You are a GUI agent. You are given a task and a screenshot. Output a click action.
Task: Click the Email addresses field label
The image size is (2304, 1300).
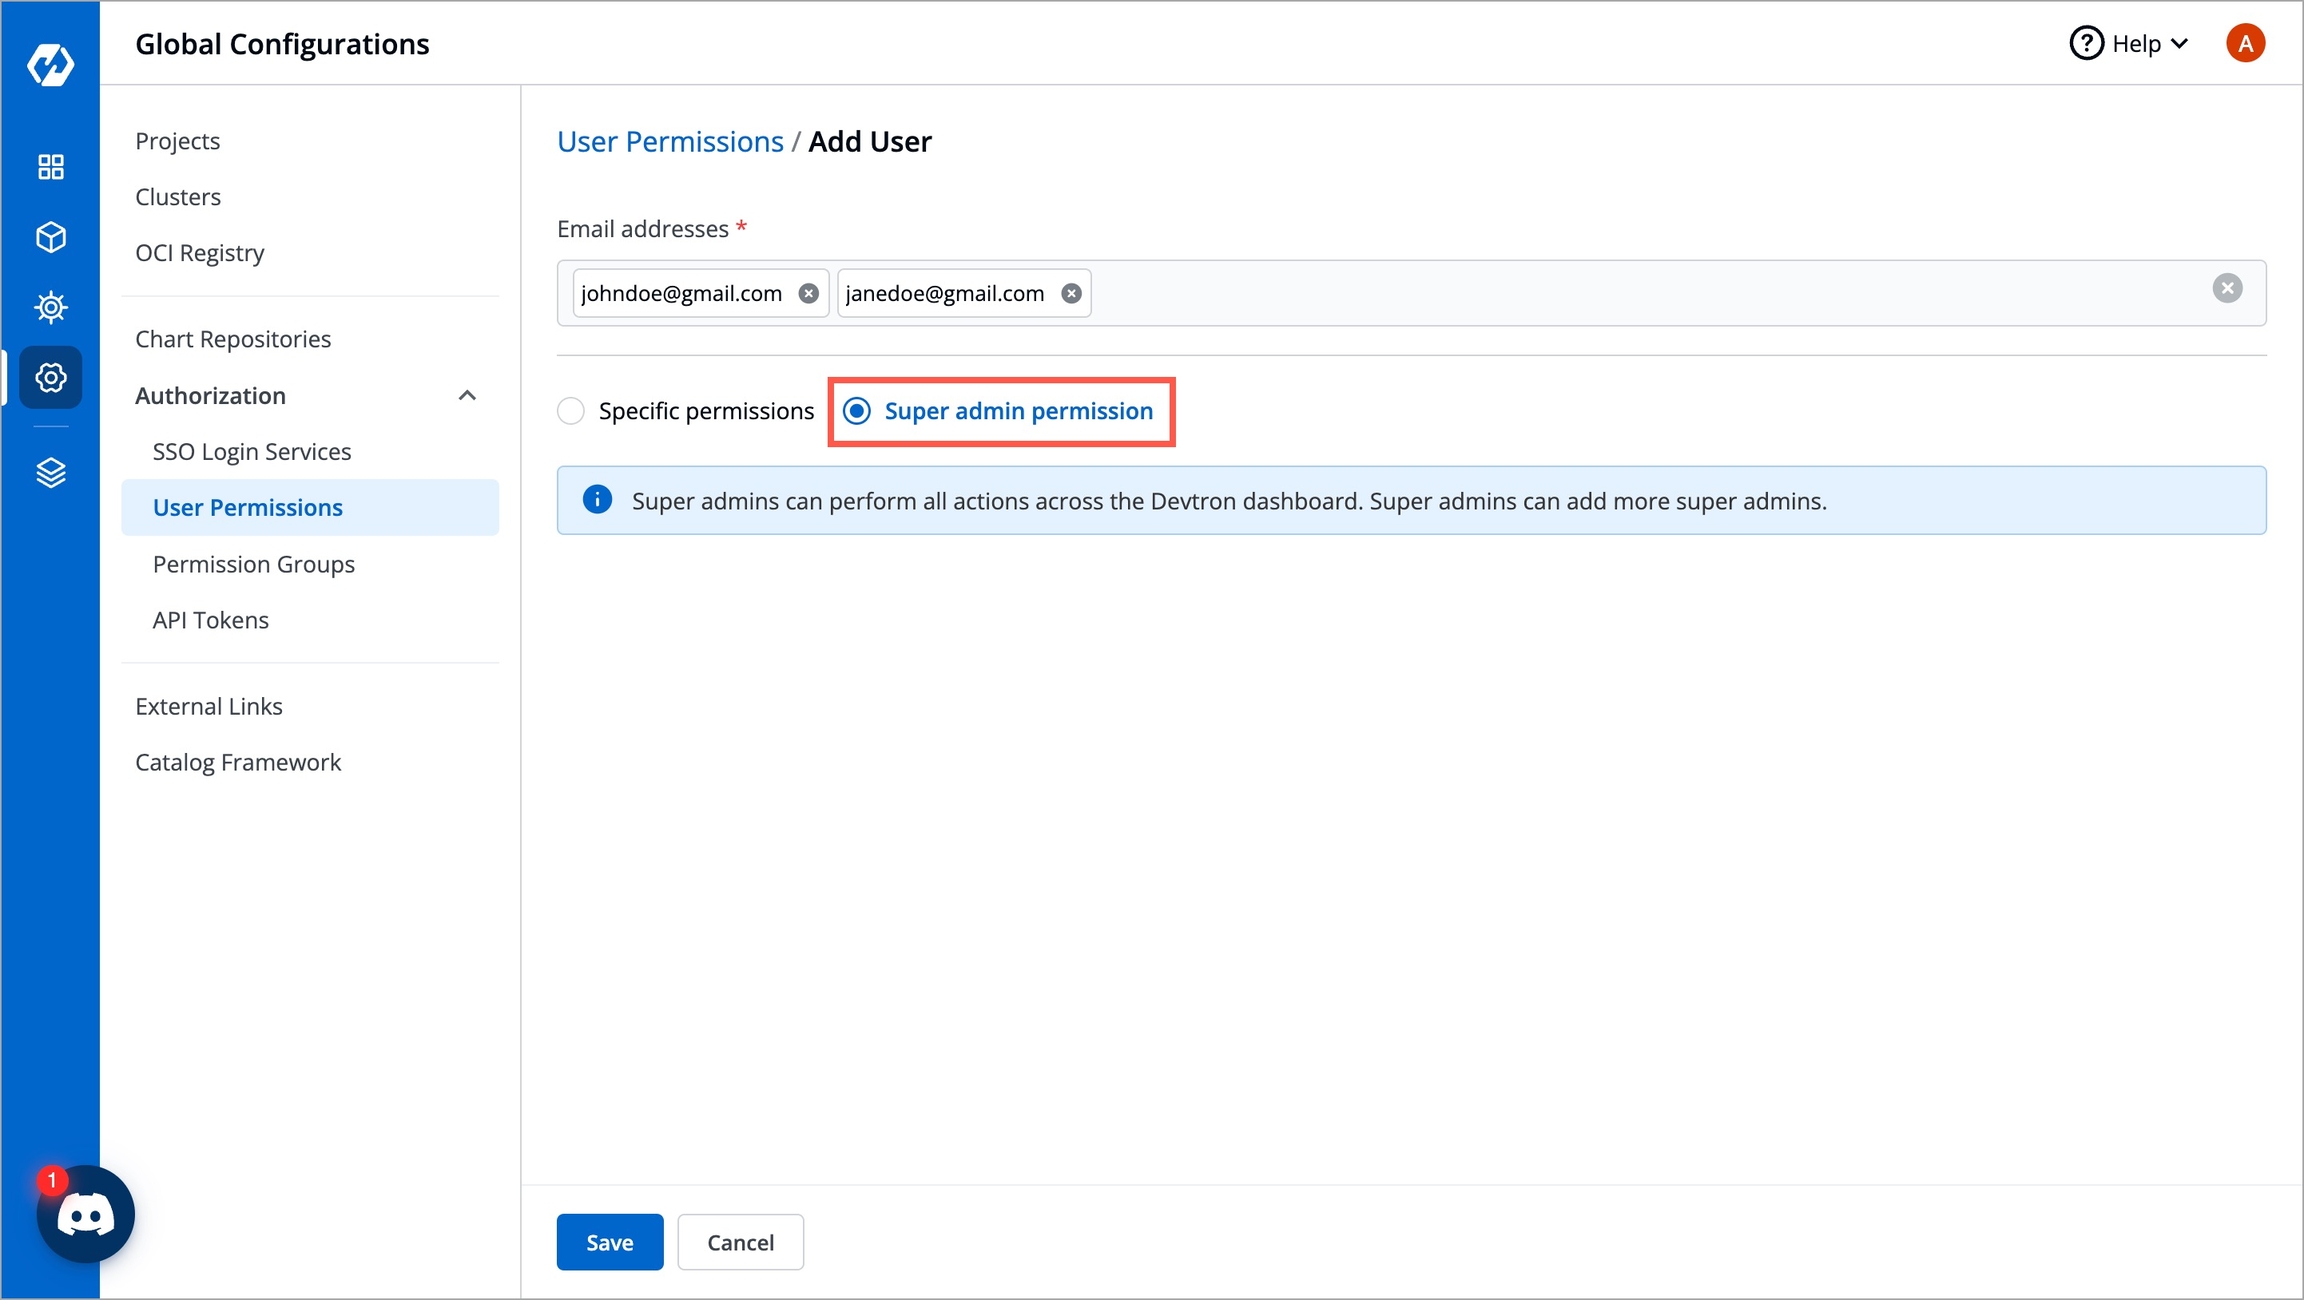coord(643,229)
